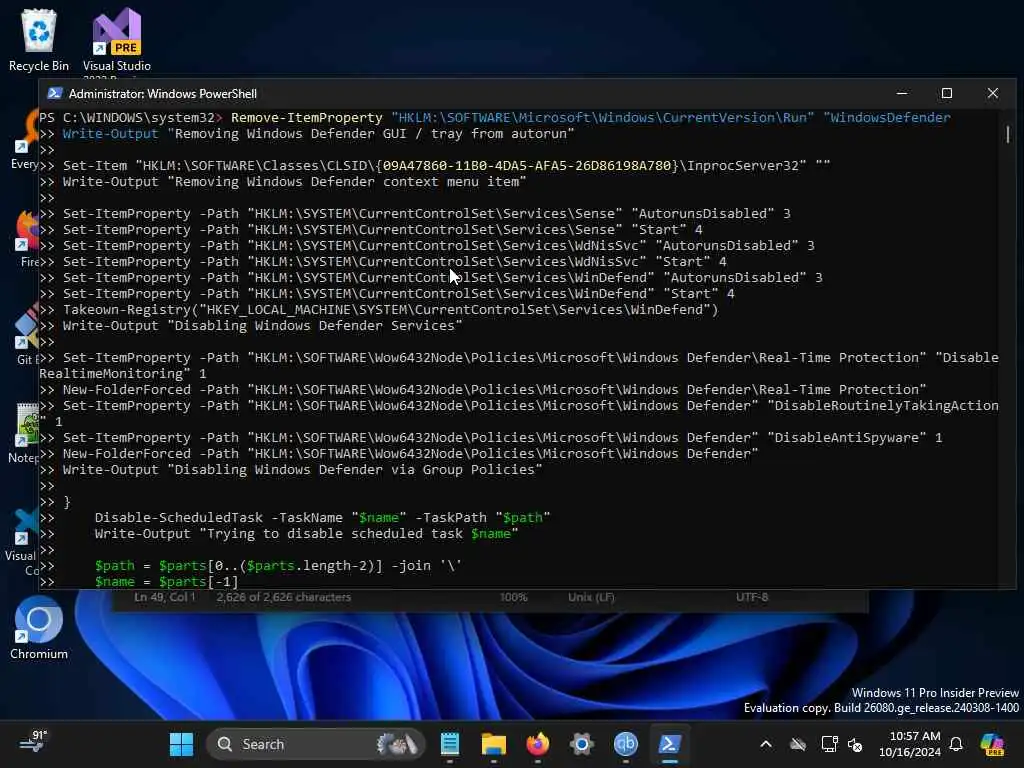Click the 'Disable-ScheduledTask' command line
Image resolution: width=1024 pixels, height=768 pixels.
pyautogui.click(x=323, y=517)
